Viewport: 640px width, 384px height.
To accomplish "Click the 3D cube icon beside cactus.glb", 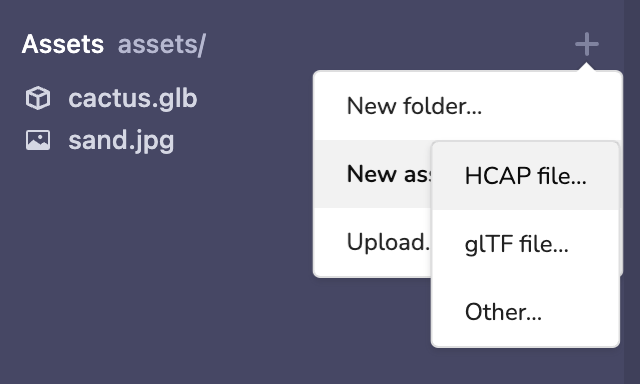I will (x=38, y=98).
